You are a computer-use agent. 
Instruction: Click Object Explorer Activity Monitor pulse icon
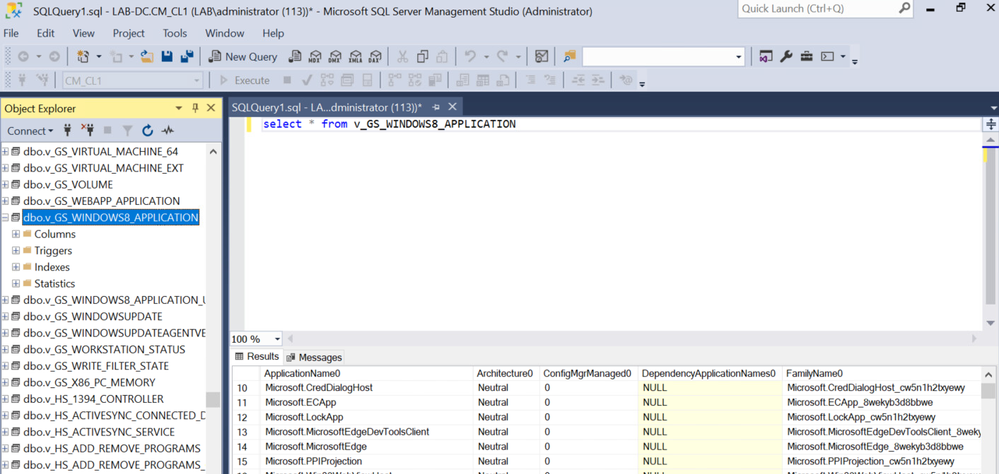click(168, 131)
